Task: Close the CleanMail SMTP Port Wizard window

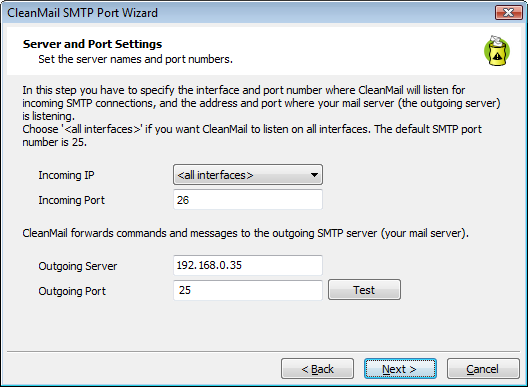Action: pyautogui.click(x=508, y=12)
